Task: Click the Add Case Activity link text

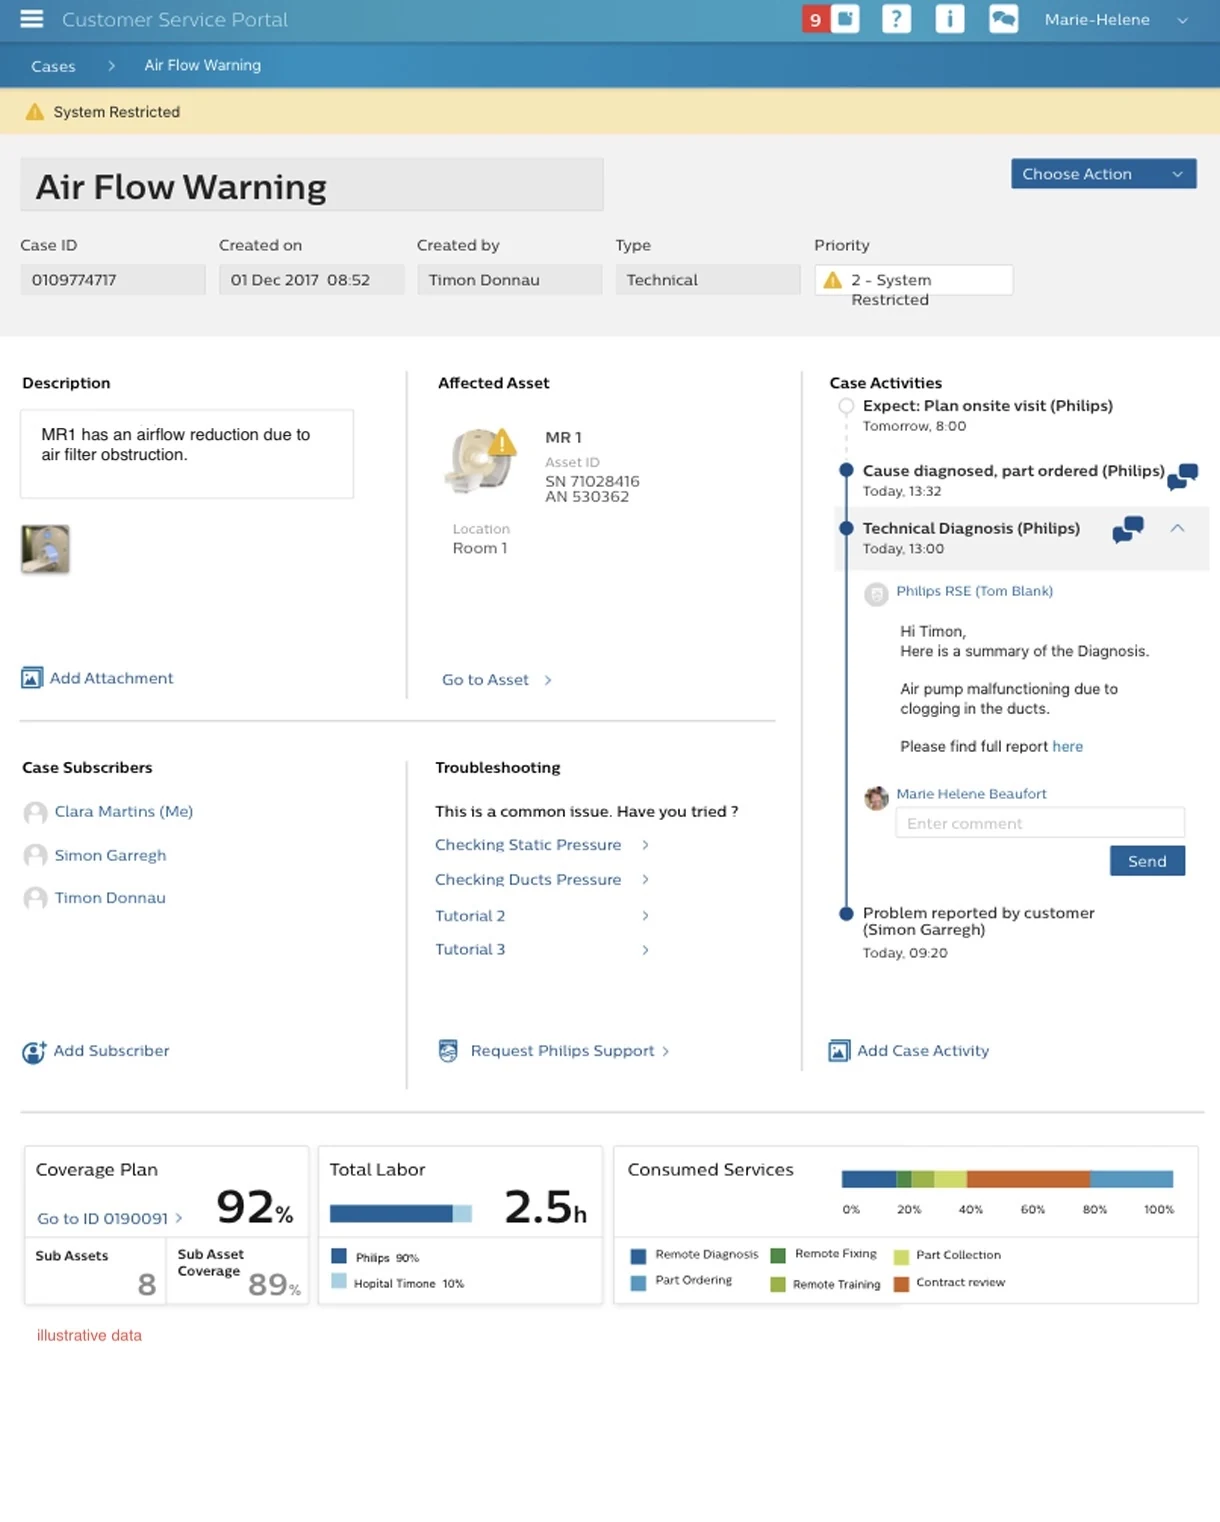Action: point(923,1051)
